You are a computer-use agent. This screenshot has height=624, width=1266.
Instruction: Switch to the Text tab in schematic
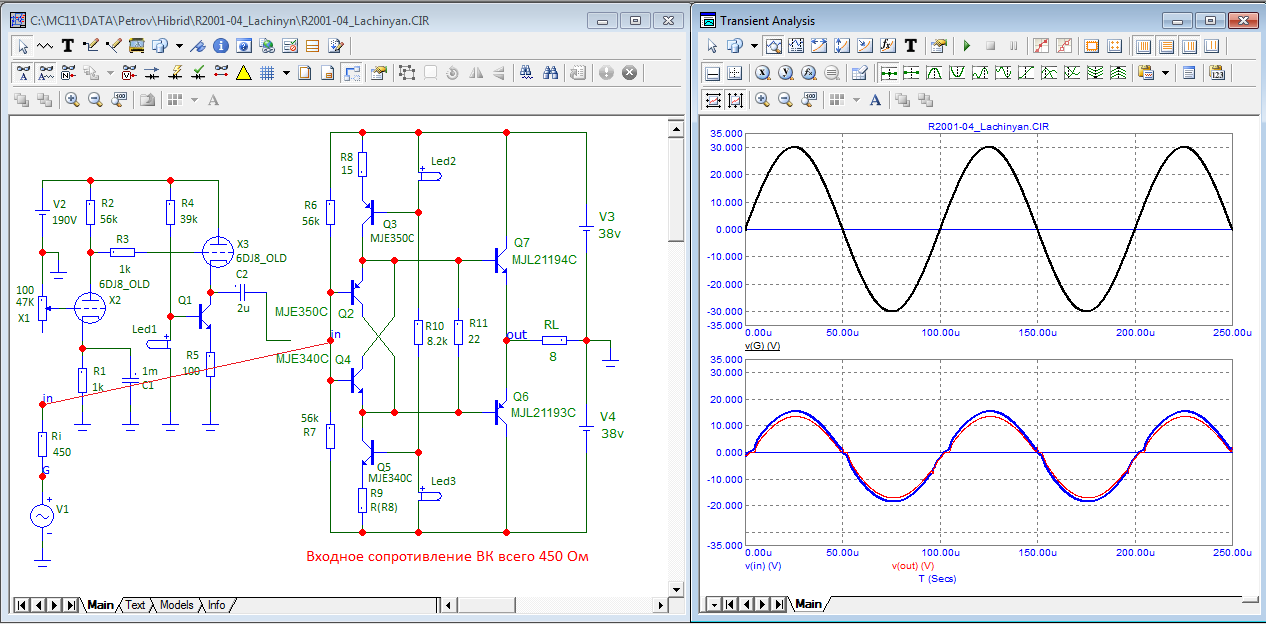coord(135,605)
